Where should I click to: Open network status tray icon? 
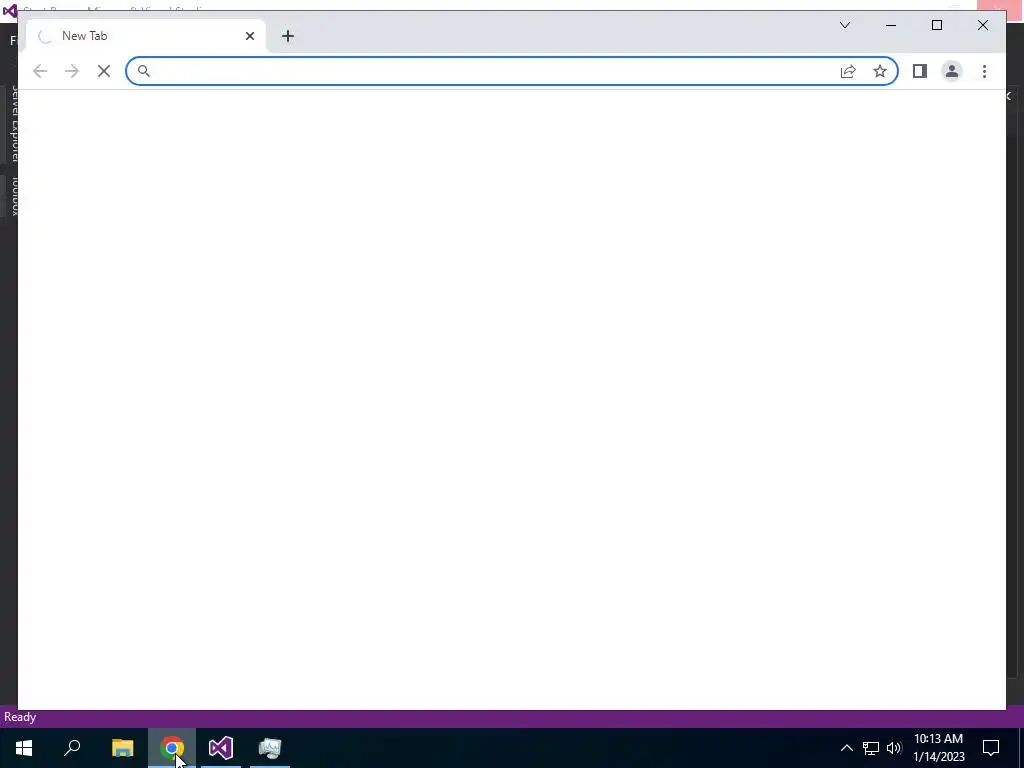[871, 748]
